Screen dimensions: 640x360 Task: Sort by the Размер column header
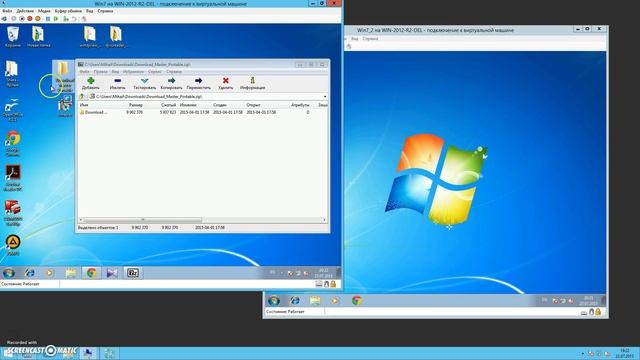pyautogui.click(x=136, y=105)
